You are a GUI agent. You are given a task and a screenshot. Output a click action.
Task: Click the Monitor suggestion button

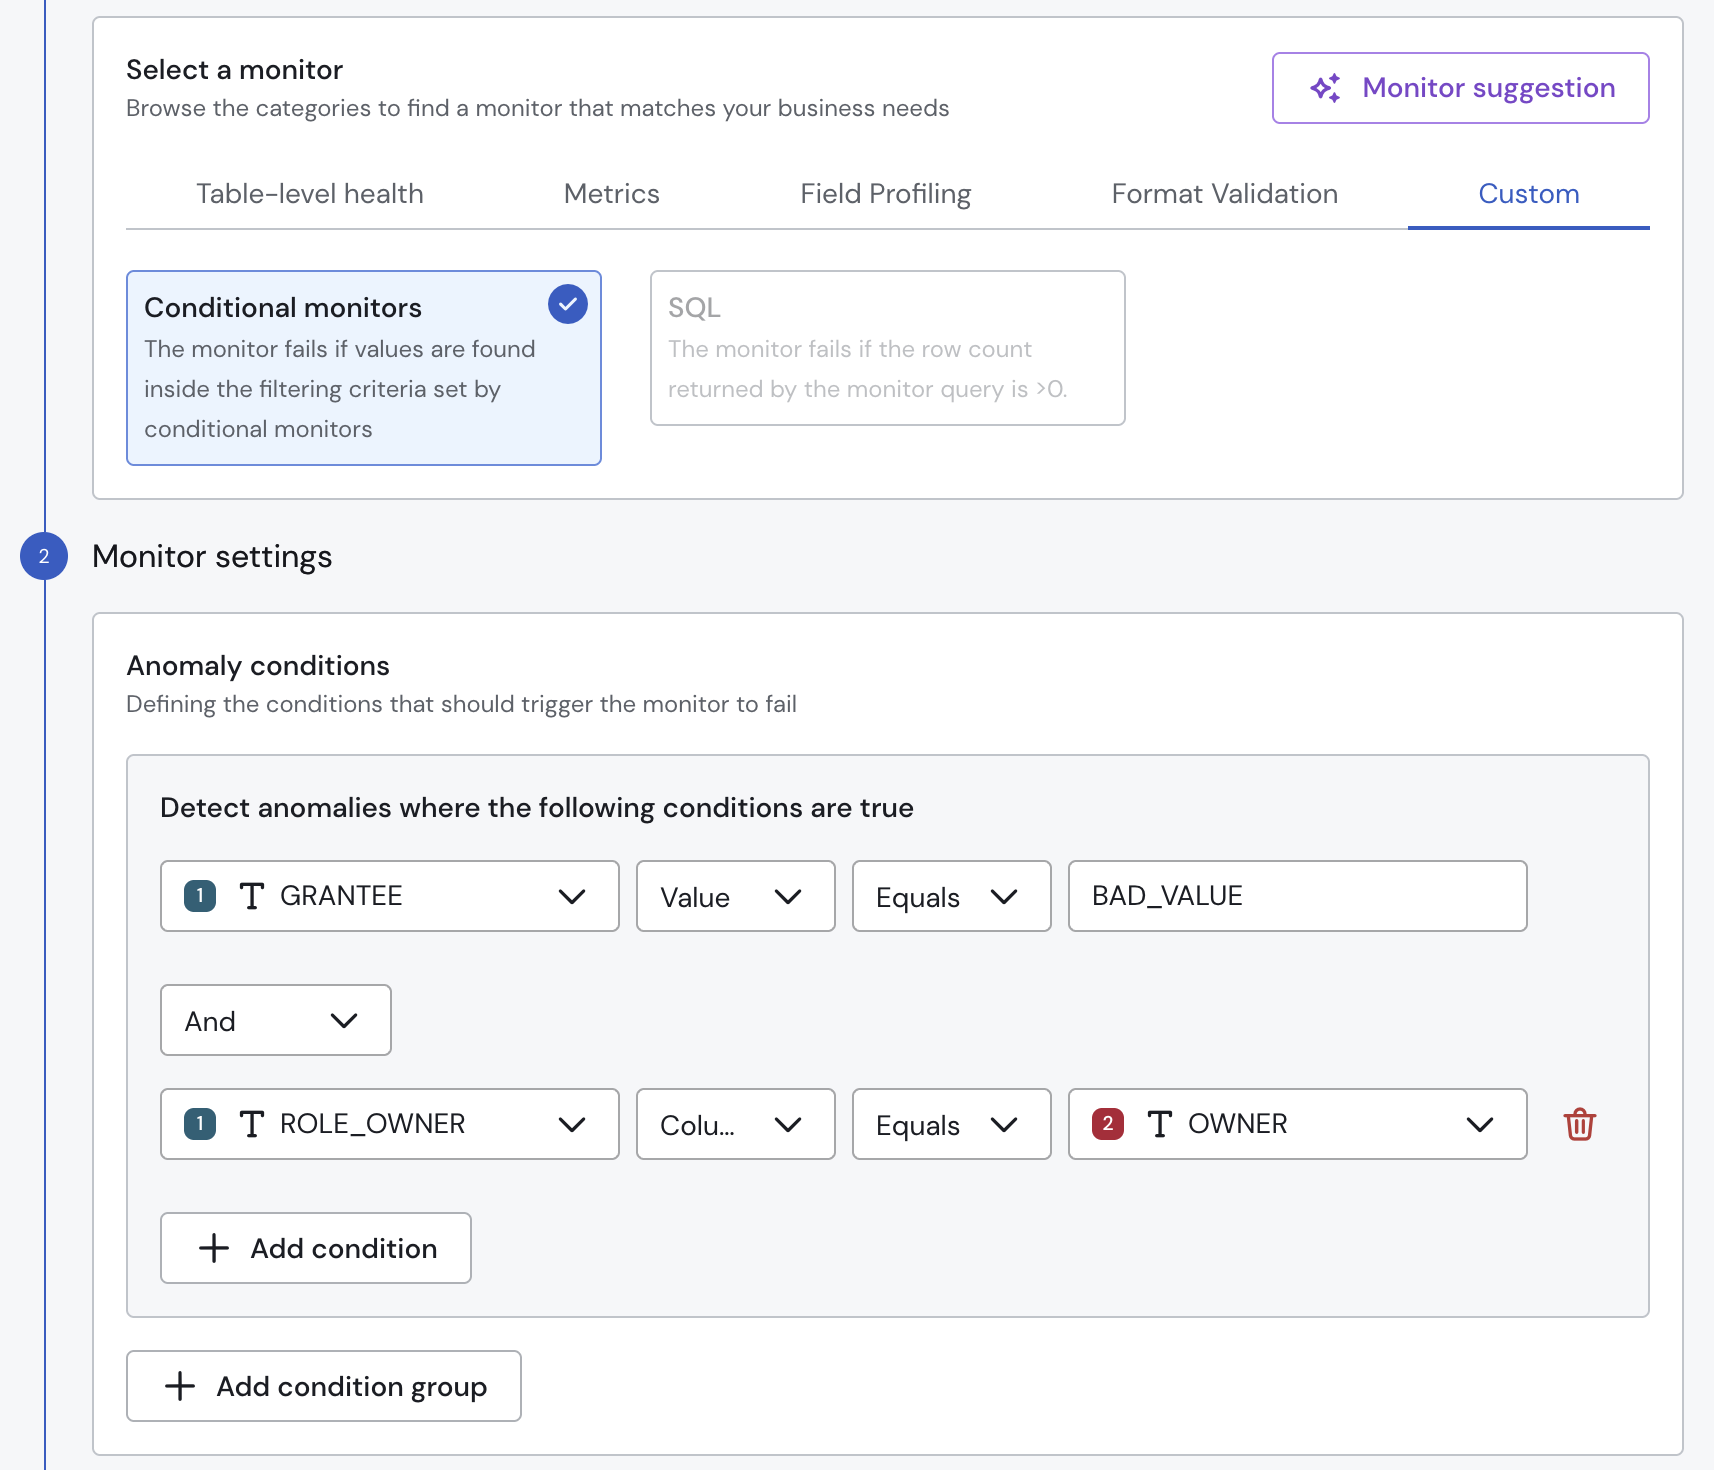pyautogui.click(x=1460, y=88)
